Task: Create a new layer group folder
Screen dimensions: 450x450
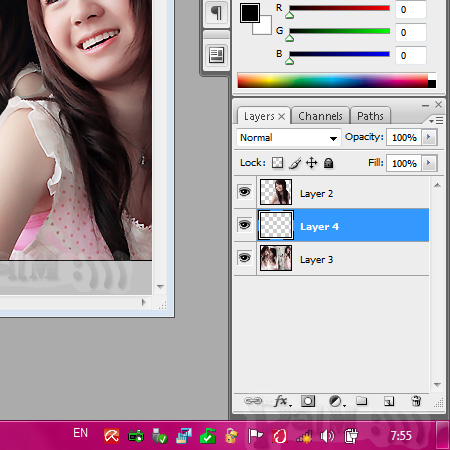Action: pos(362,401)
